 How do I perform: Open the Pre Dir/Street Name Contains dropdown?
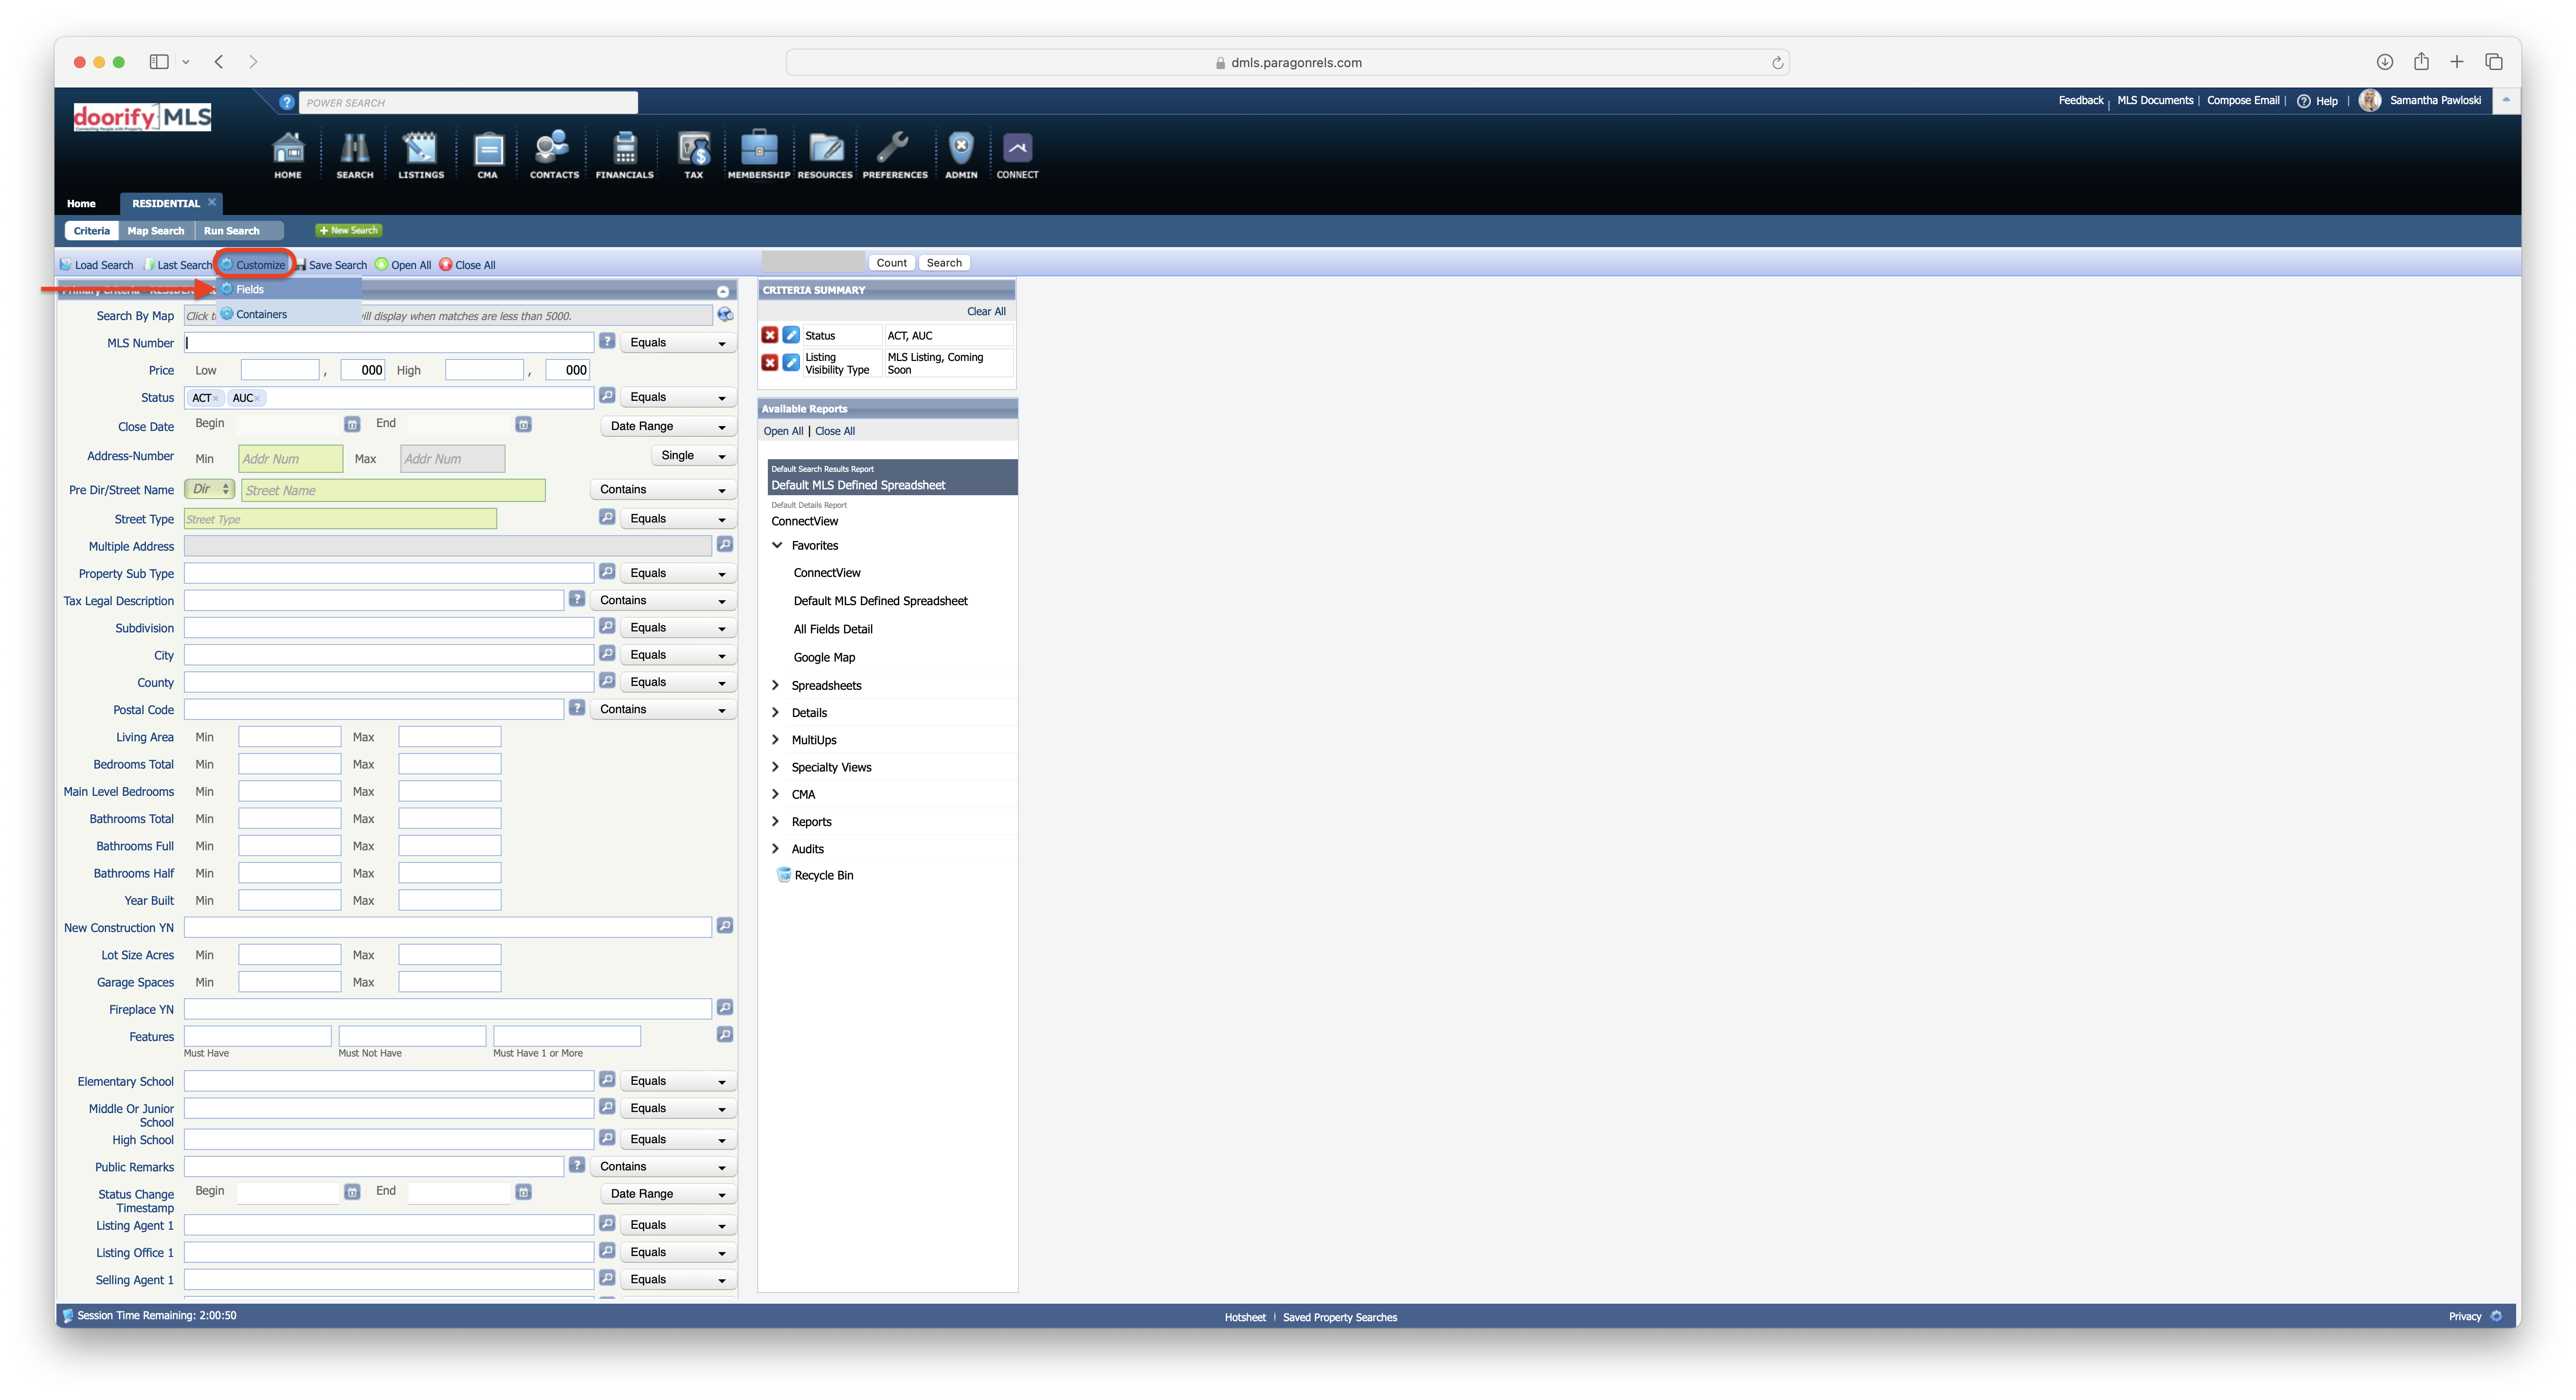pyautogui.click(x=664, y=490)
